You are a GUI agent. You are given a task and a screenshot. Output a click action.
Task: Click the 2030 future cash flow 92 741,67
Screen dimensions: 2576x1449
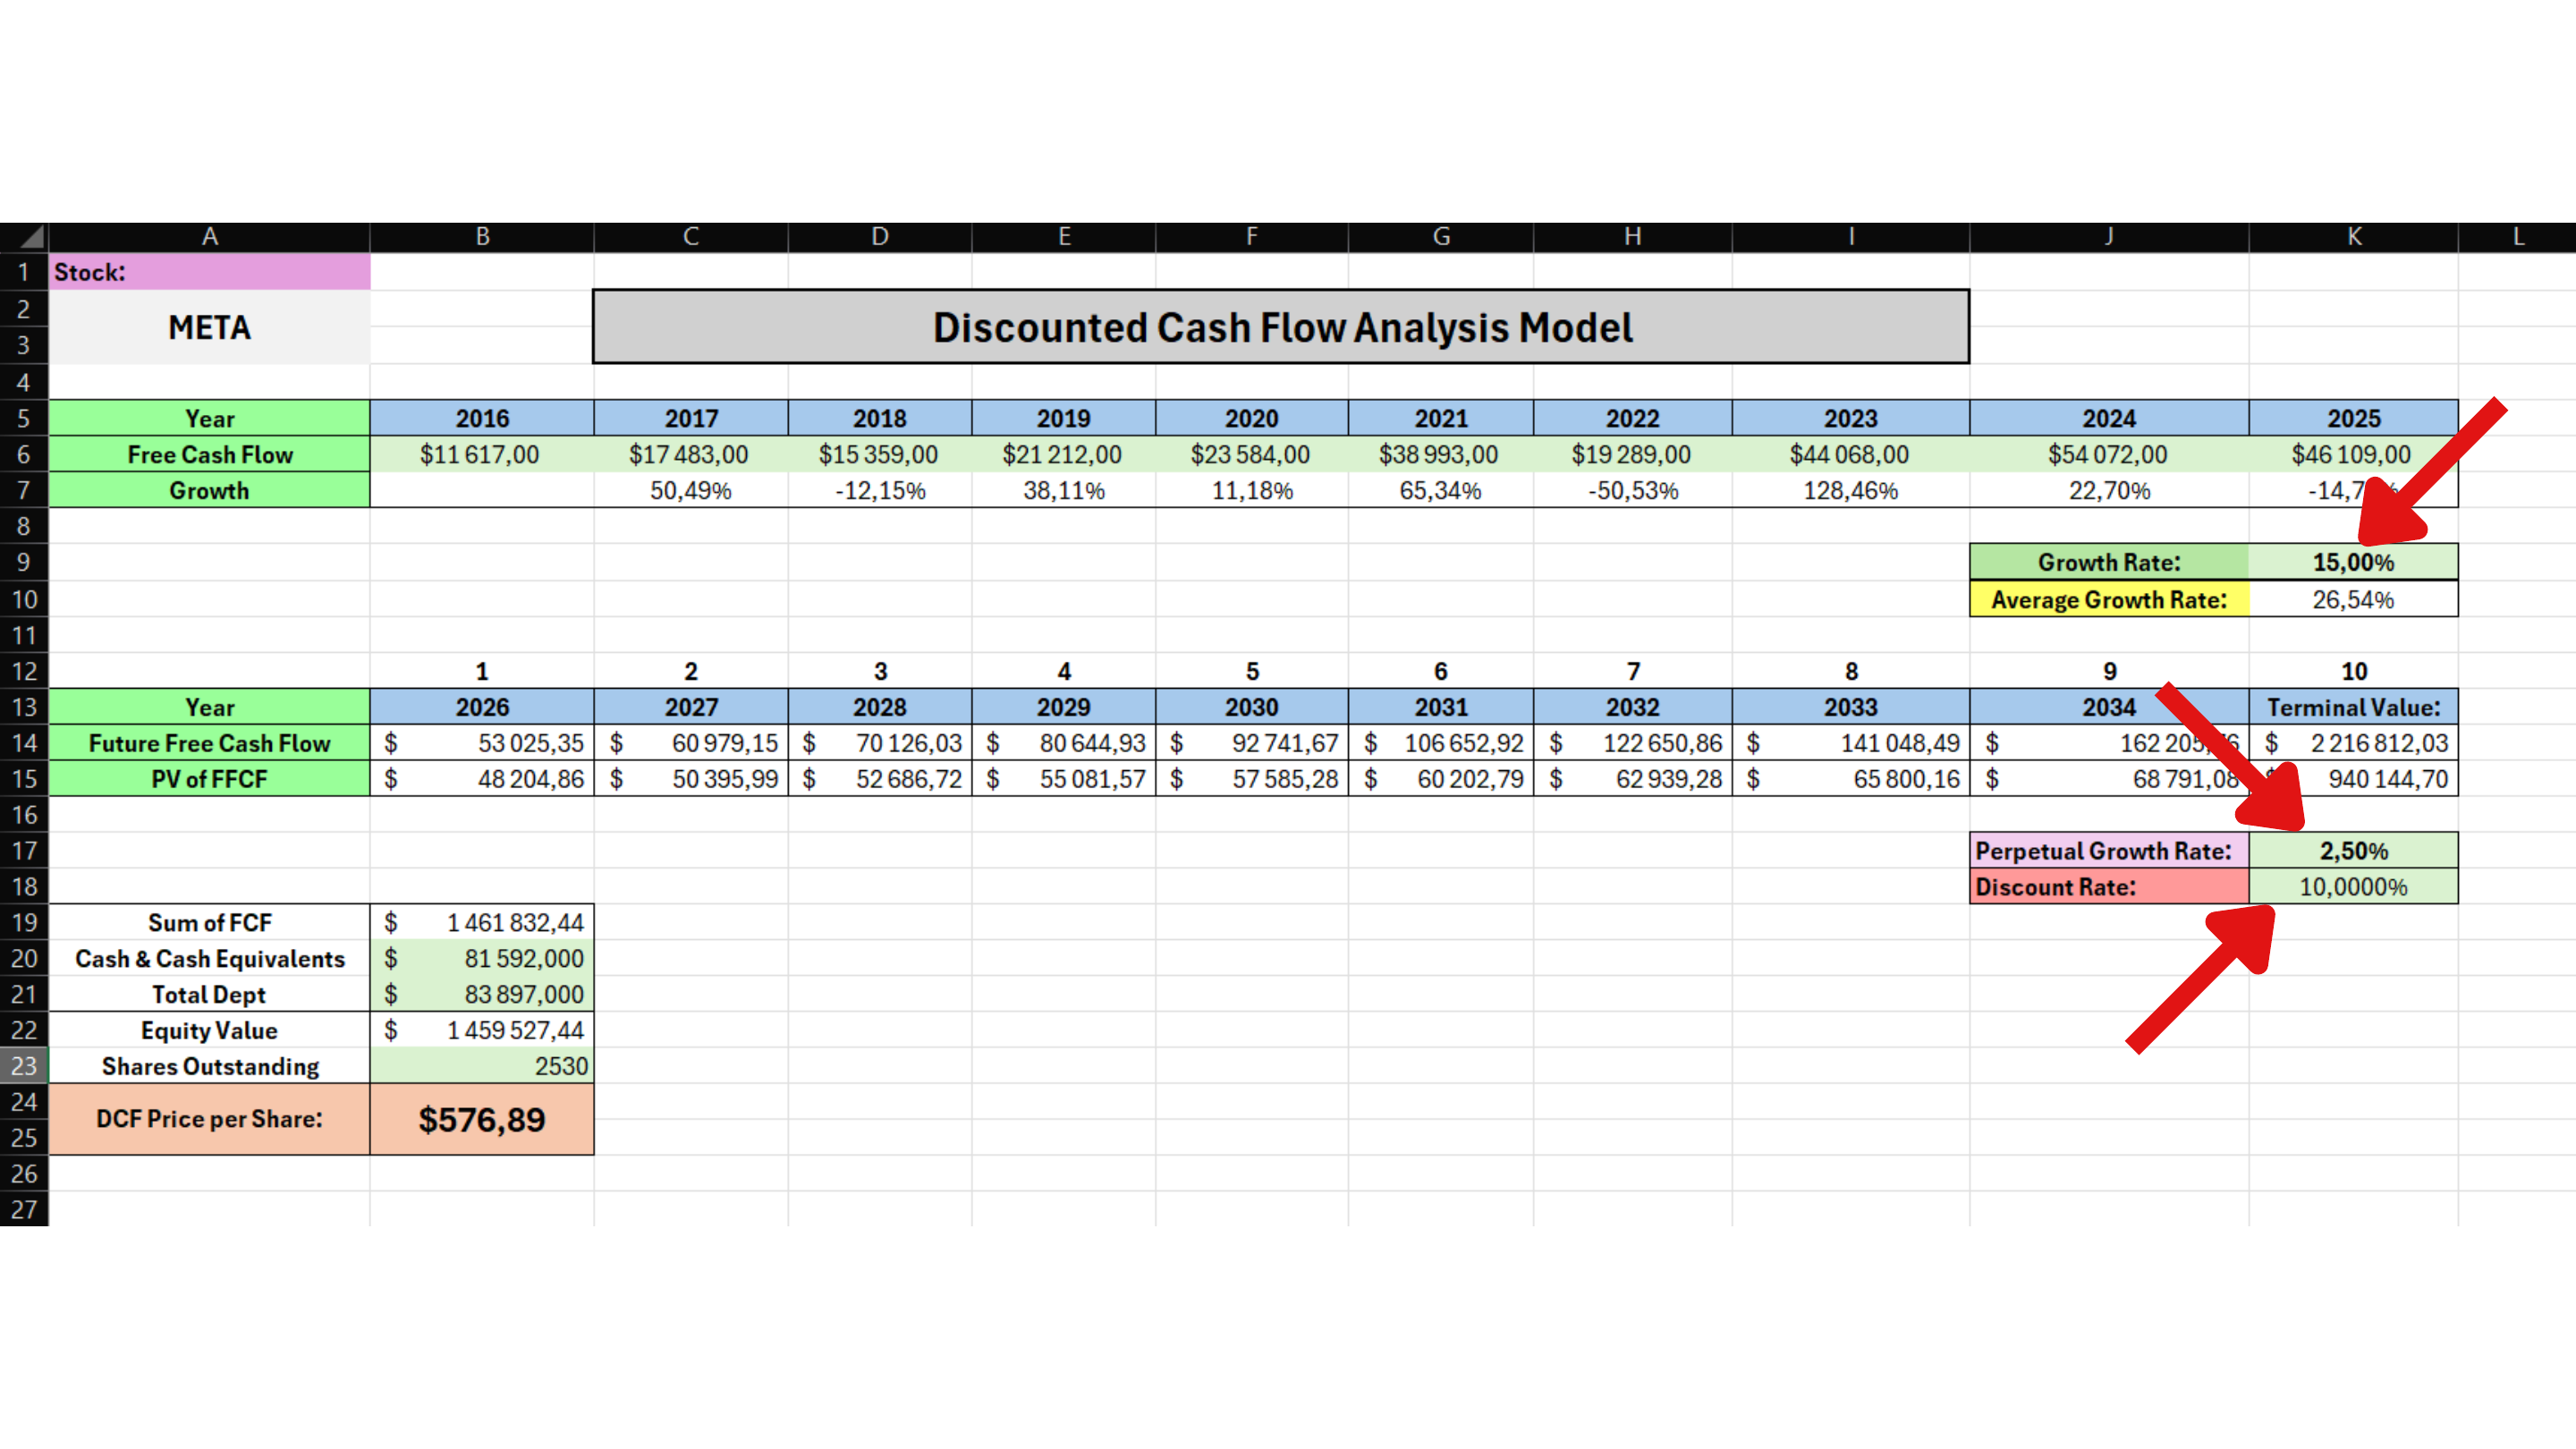pyautogui.click(x=1252, y=743)
